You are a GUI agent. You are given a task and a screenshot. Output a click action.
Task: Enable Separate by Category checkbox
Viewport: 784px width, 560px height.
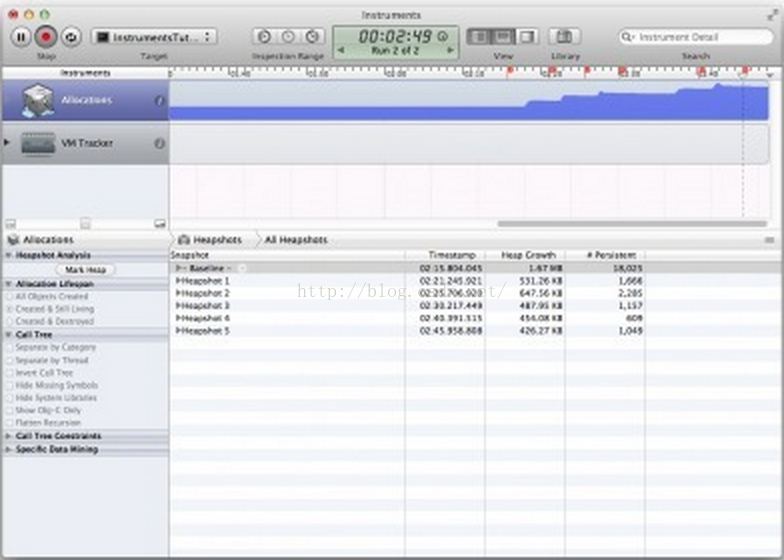(10, 348)
